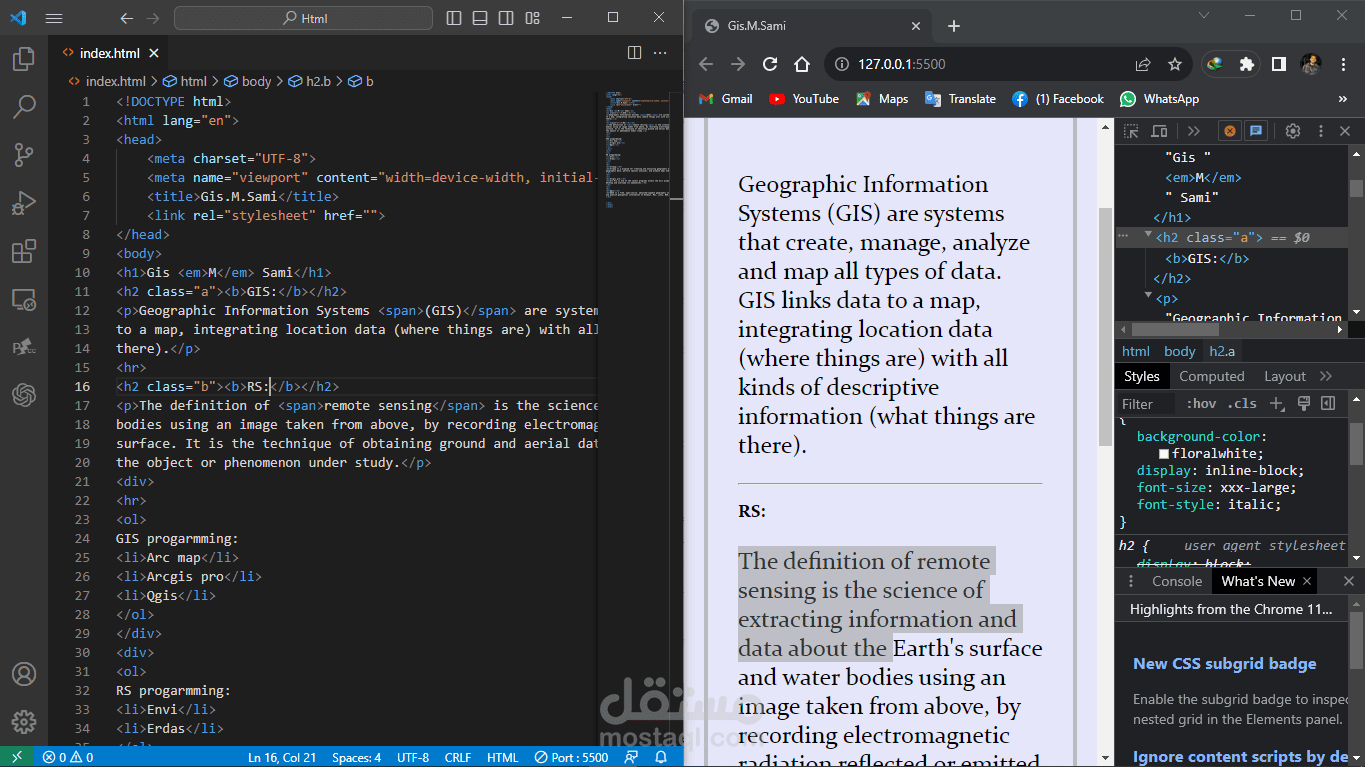Reload the page in Chrome
Viewport: 1365px width, 767px height.
click(770, 64)
